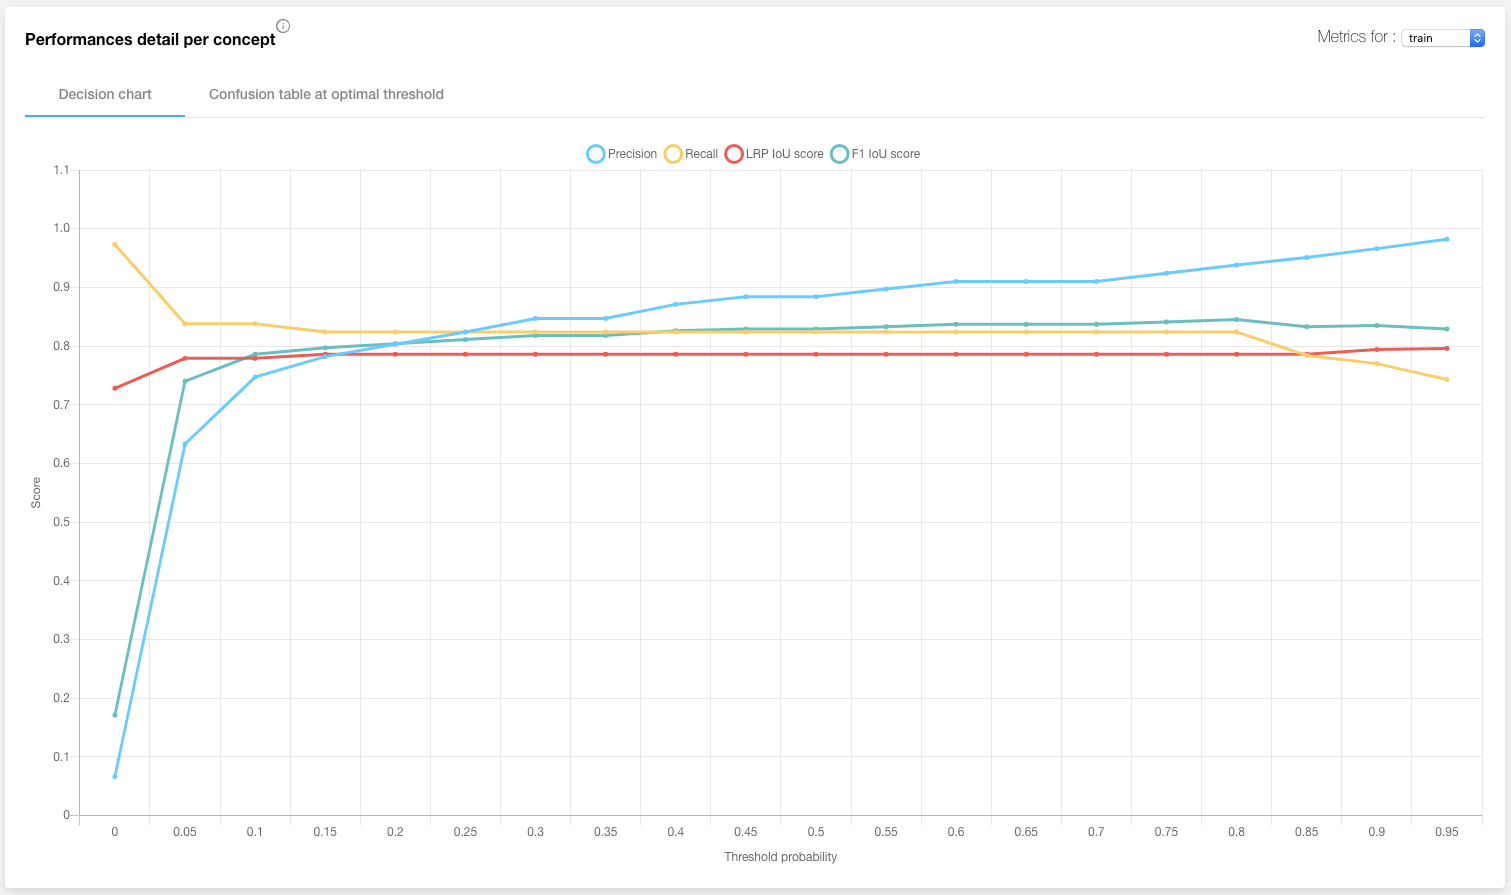Switch to Confusion table at optimal threshold tab
The image size is (1511, 895).
(x=326, y=94)
